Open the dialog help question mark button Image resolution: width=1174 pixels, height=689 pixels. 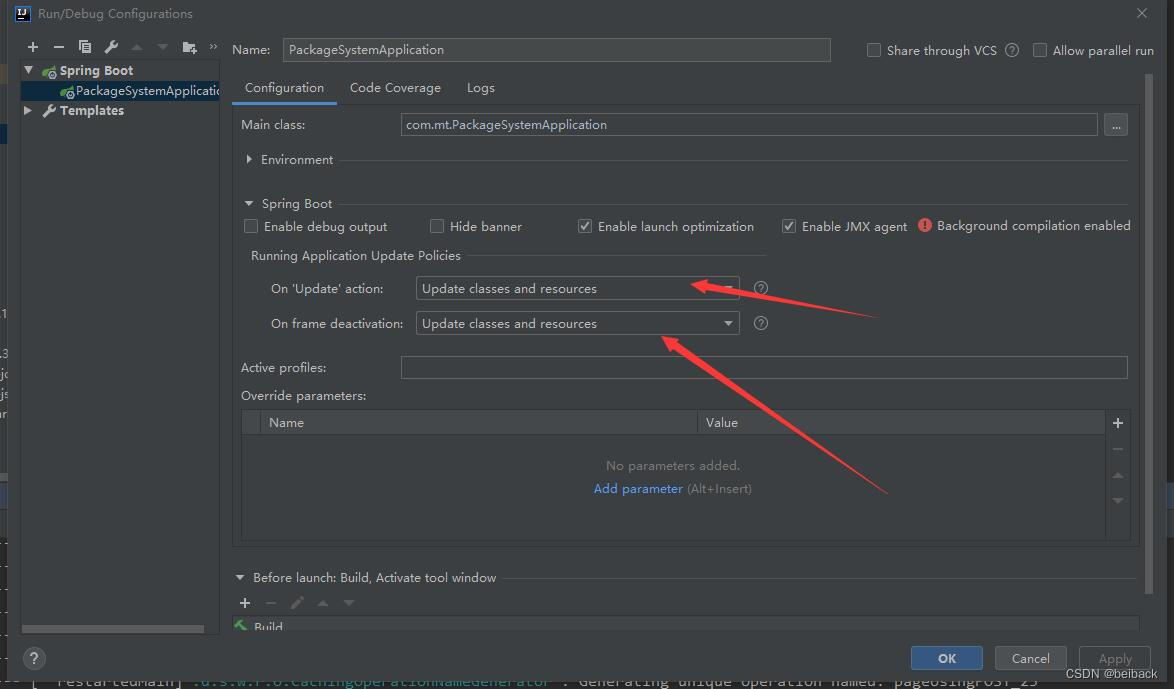(34, 658)
